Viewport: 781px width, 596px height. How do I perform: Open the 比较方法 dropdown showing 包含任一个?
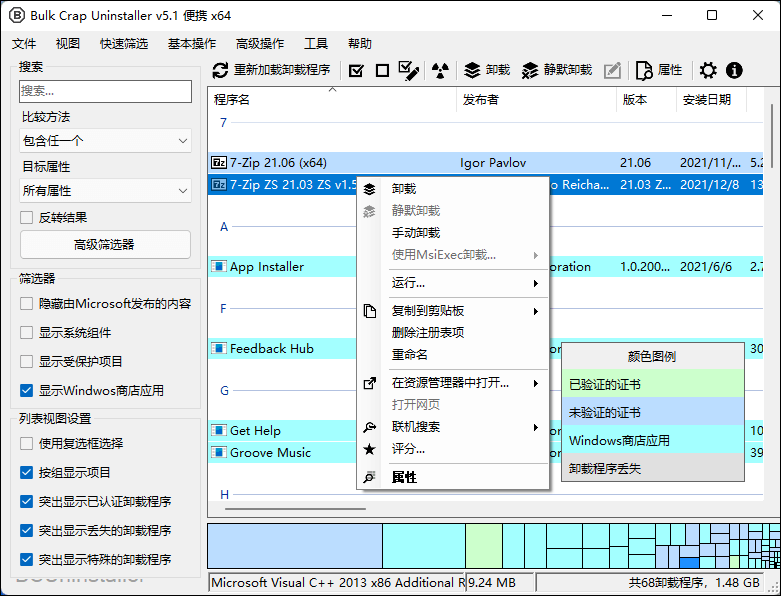[105, 141]
